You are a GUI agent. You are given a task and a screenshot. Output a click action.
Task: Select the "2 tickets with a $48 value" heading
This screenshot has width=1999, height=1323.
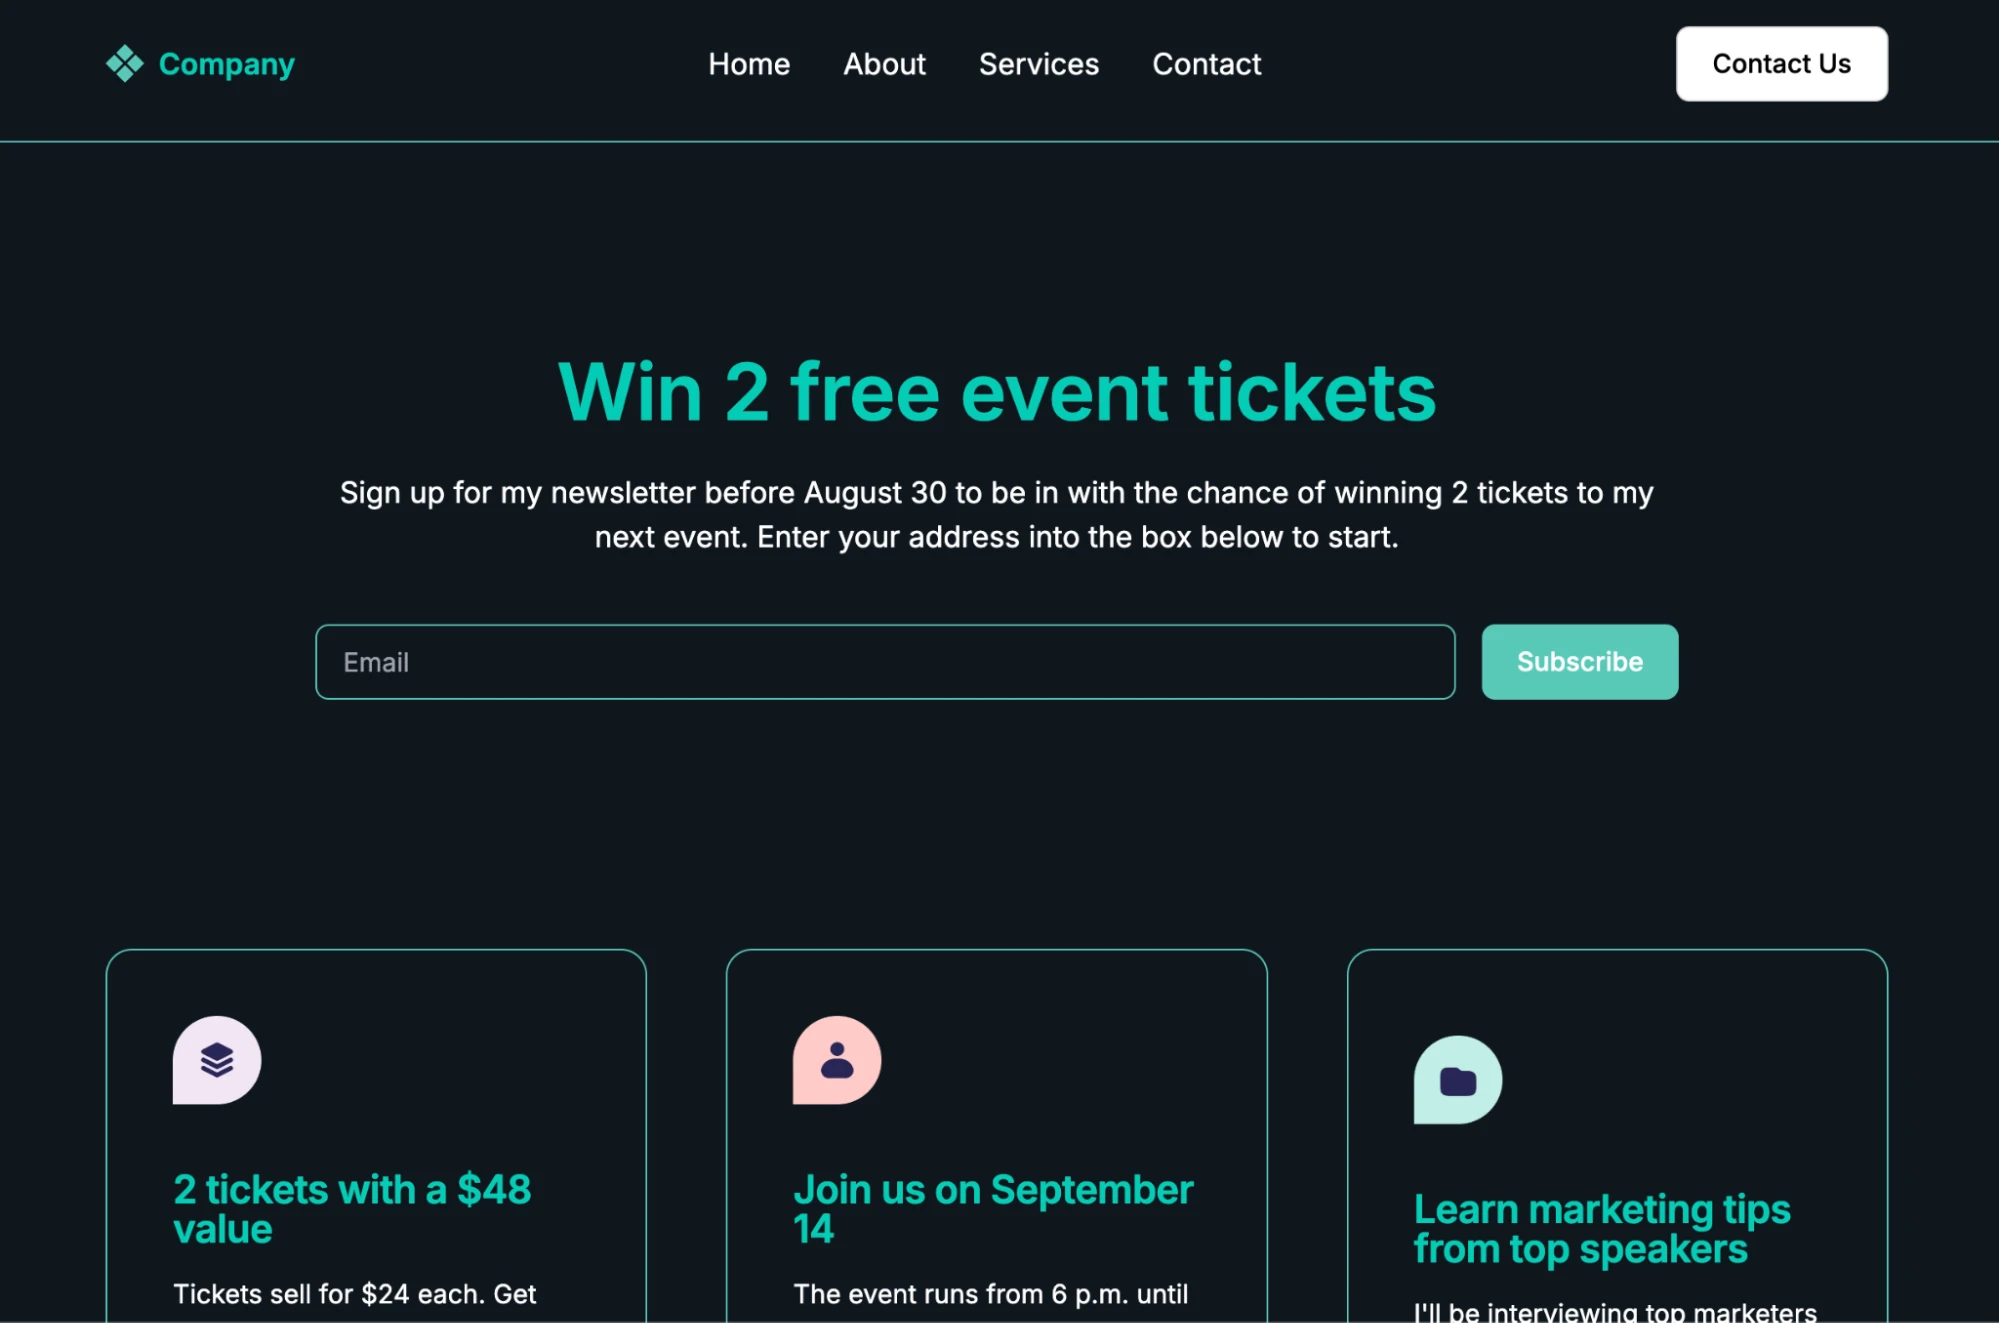352,1209
